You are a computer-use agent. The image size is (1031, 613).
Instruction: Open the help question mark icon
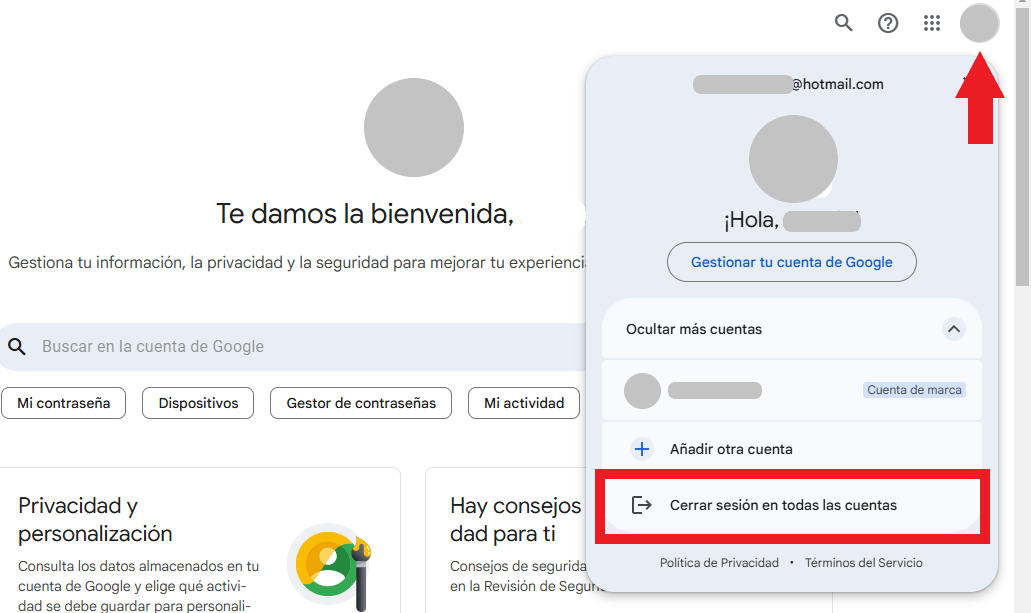point(888,24)
